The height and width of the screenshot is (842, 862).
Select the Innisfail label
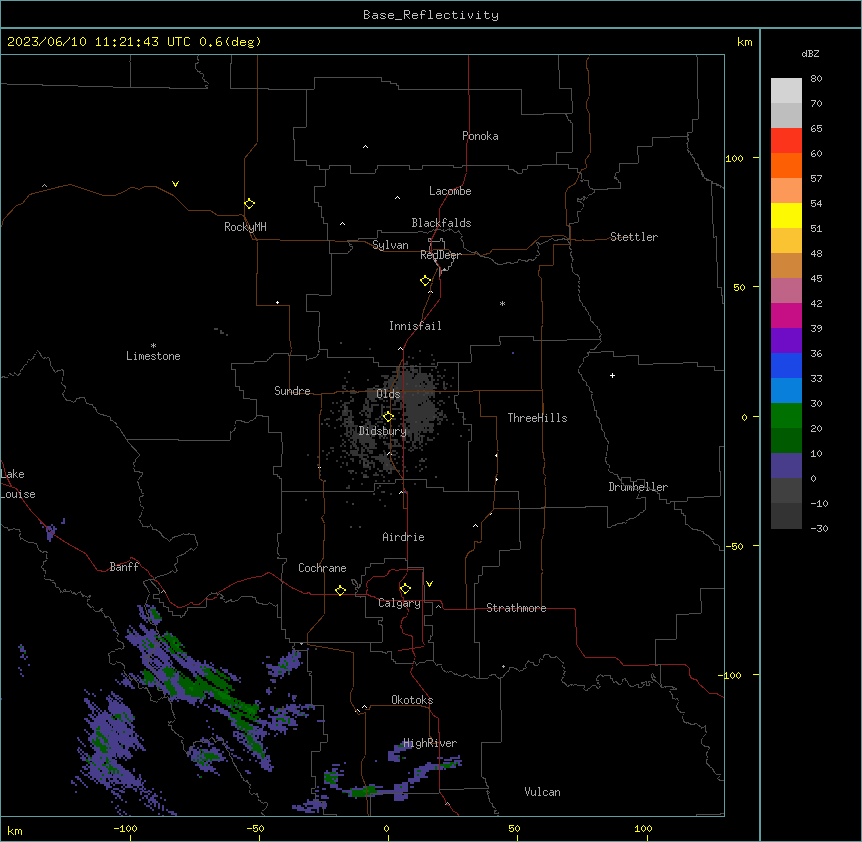[415, 326]
